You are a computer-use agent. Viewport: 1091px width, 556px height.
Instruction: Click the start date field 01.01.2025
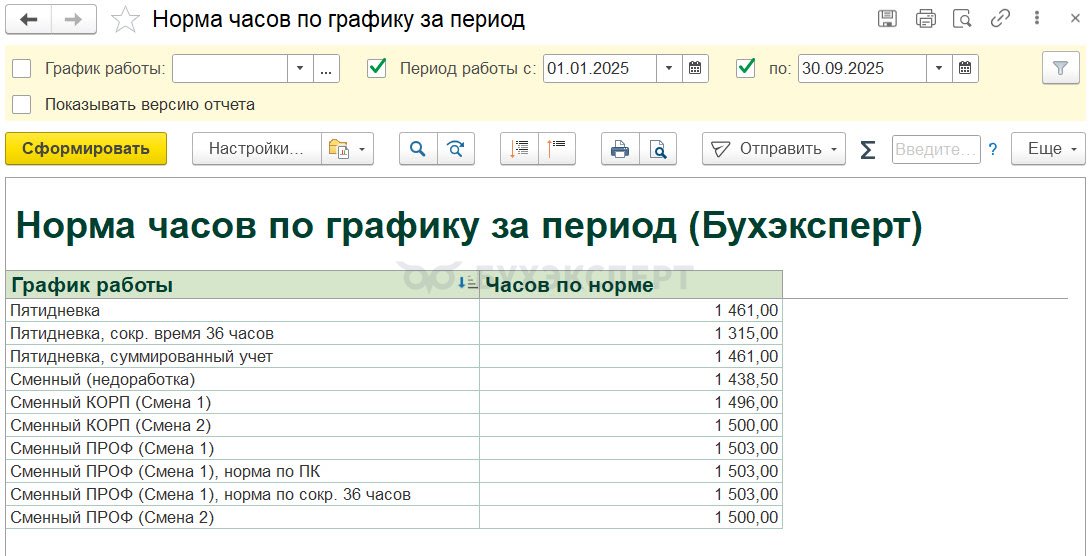599,68
